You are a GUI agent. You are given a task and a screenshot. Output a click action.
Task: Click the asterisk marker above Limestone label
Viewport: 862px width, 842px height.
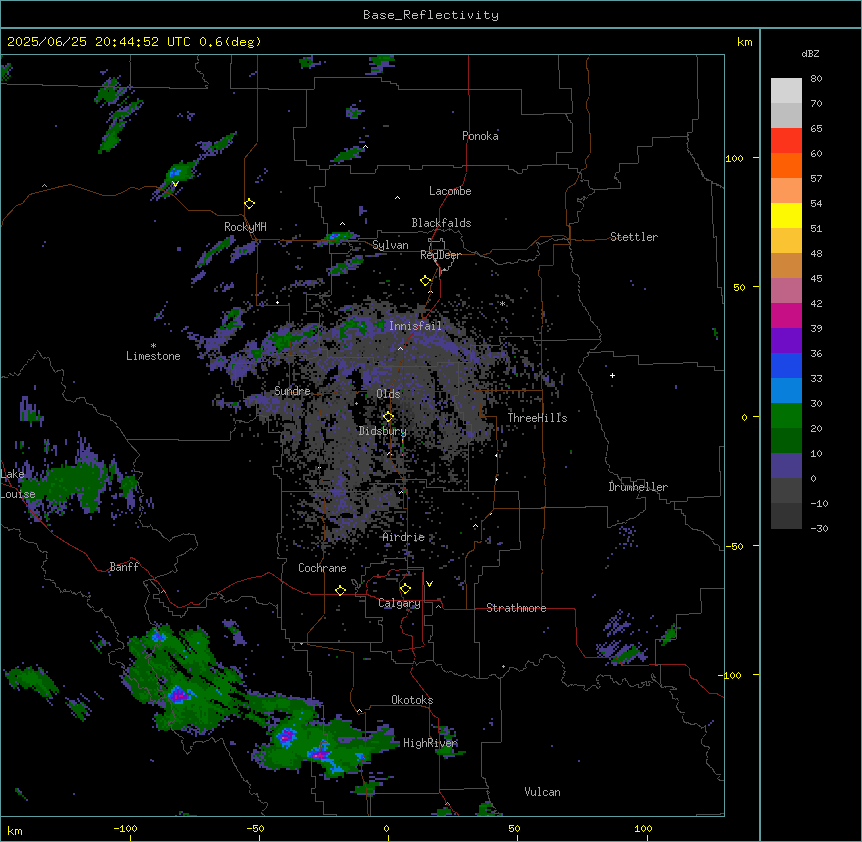(153, 346)
